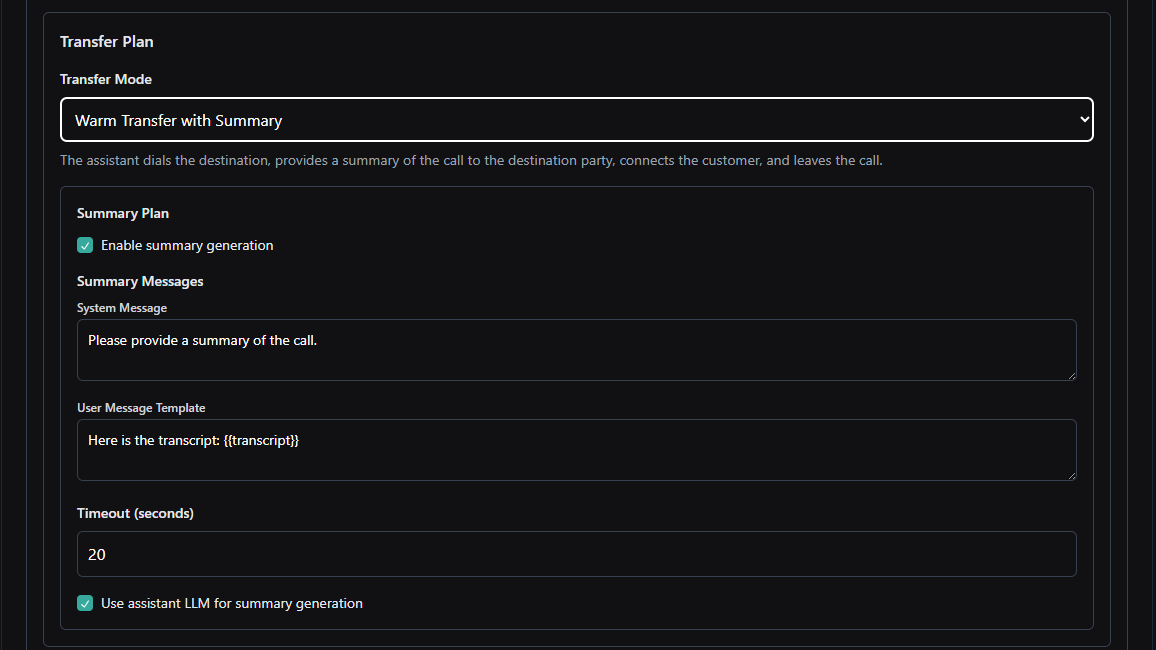Viewport: 1156px width, 650px height.
Task: Click the 'Summary Messages' subheading
Action: (x=140, y=282)
